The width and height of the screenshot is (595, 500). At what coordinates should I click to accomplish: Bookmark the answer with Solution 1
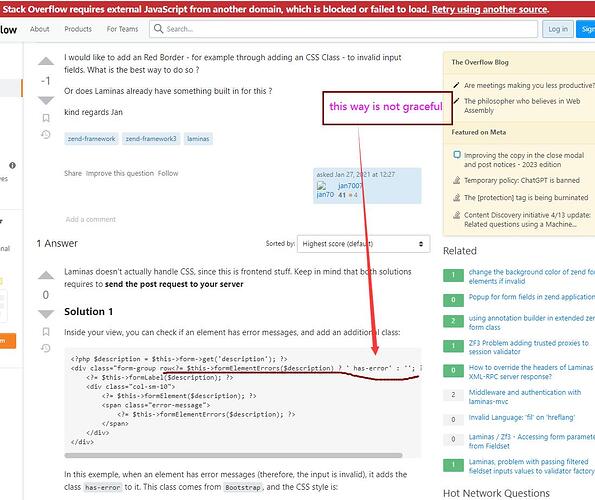click(46, 332)
